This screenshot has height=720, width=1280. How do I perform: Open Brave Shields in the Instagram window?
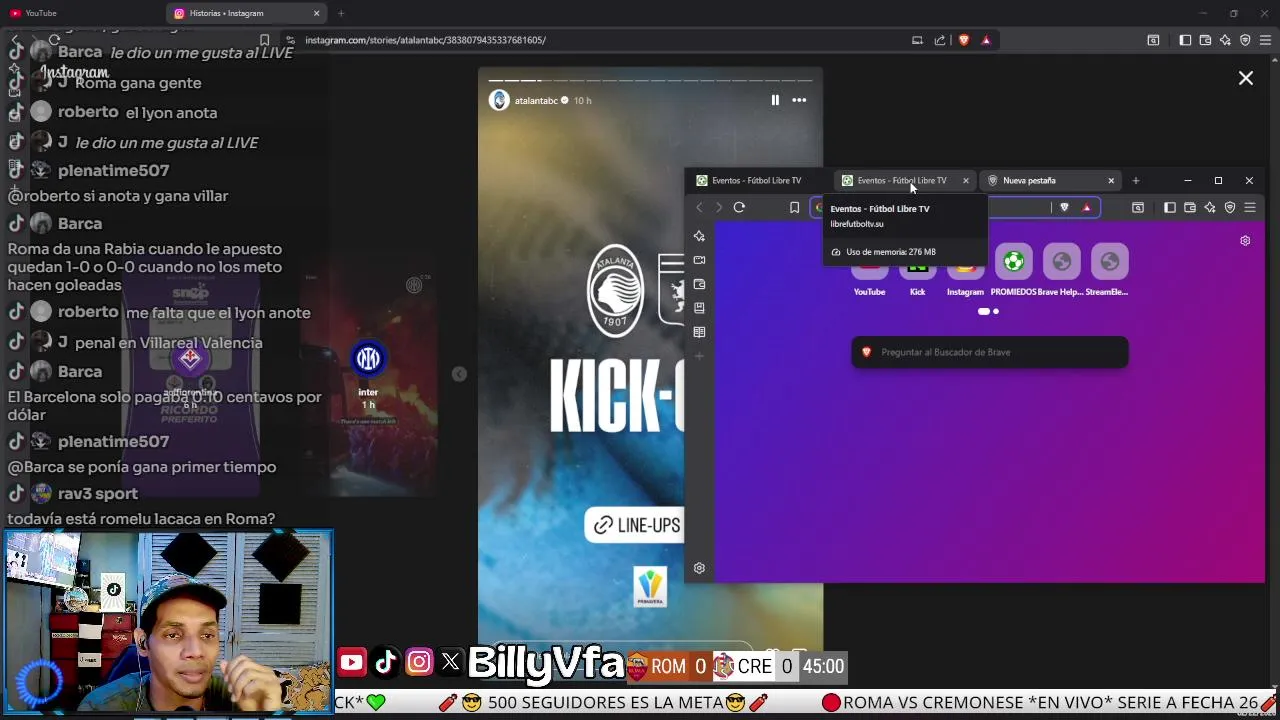[x=964, y=40]
